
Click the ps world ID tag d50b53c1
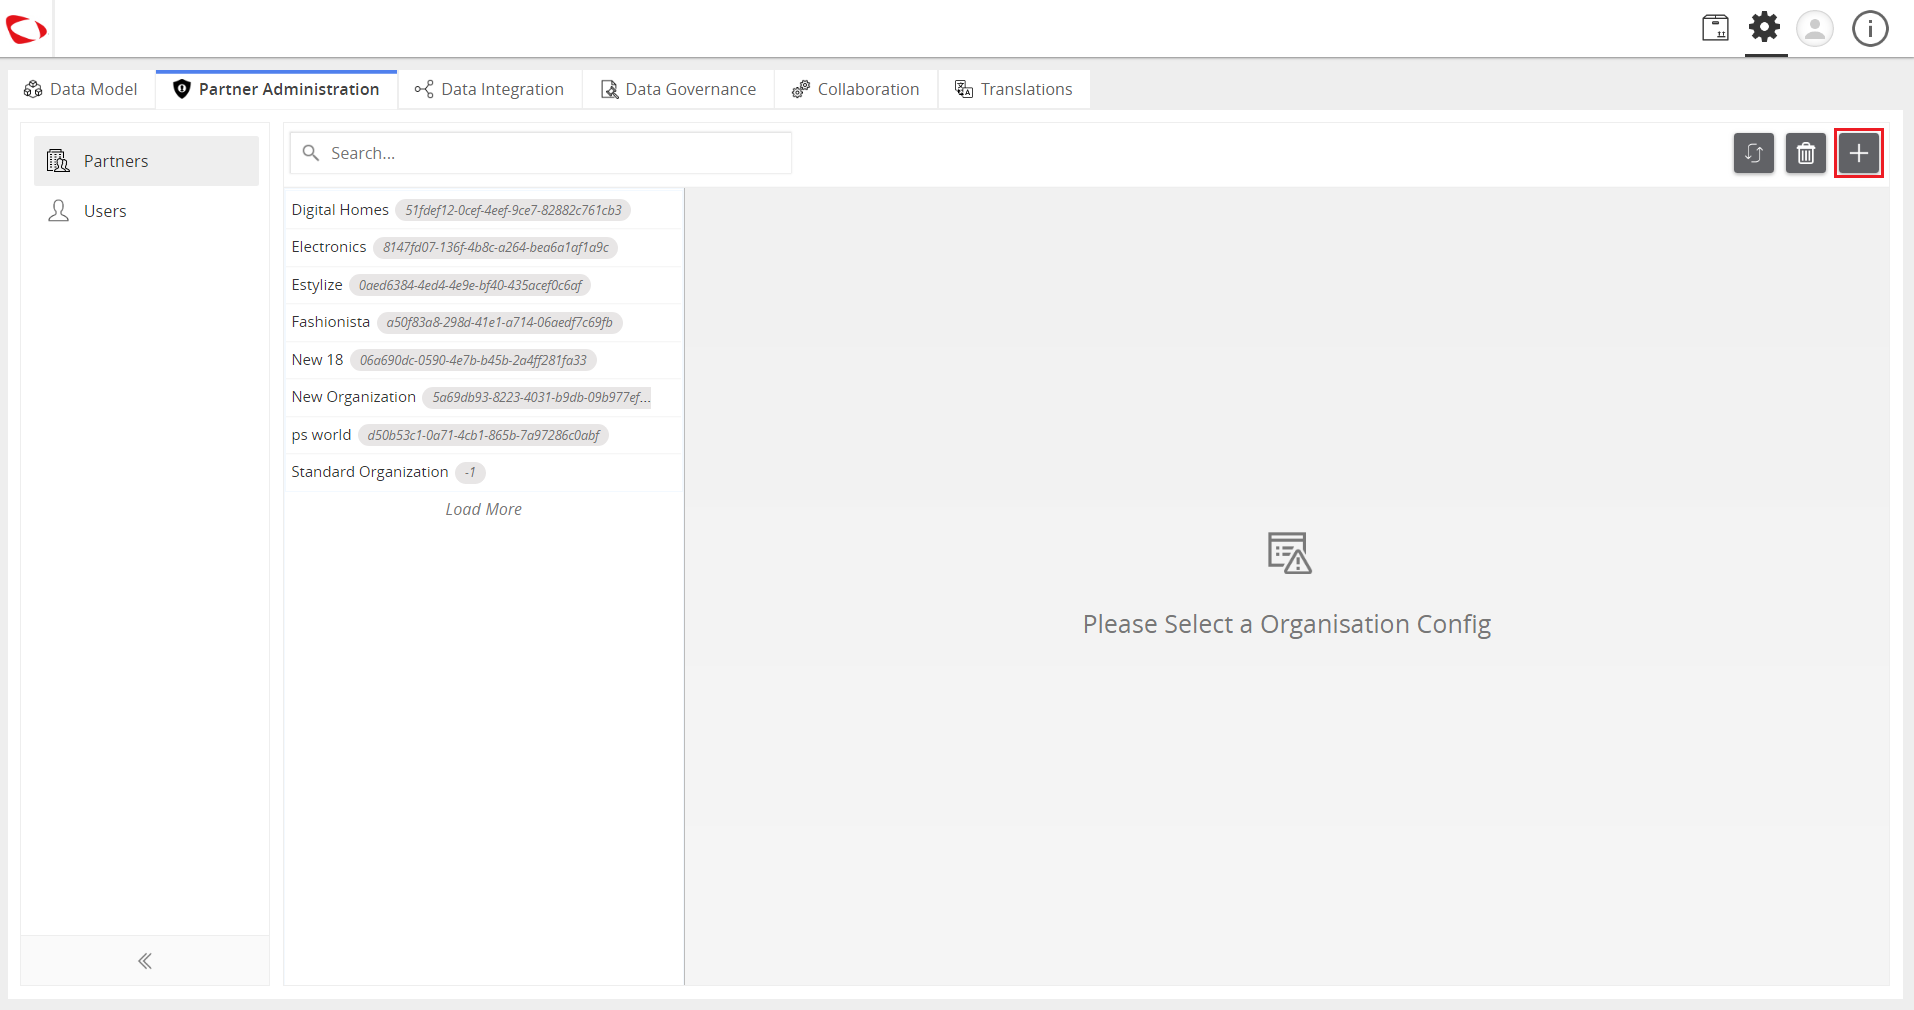[483, 435]
